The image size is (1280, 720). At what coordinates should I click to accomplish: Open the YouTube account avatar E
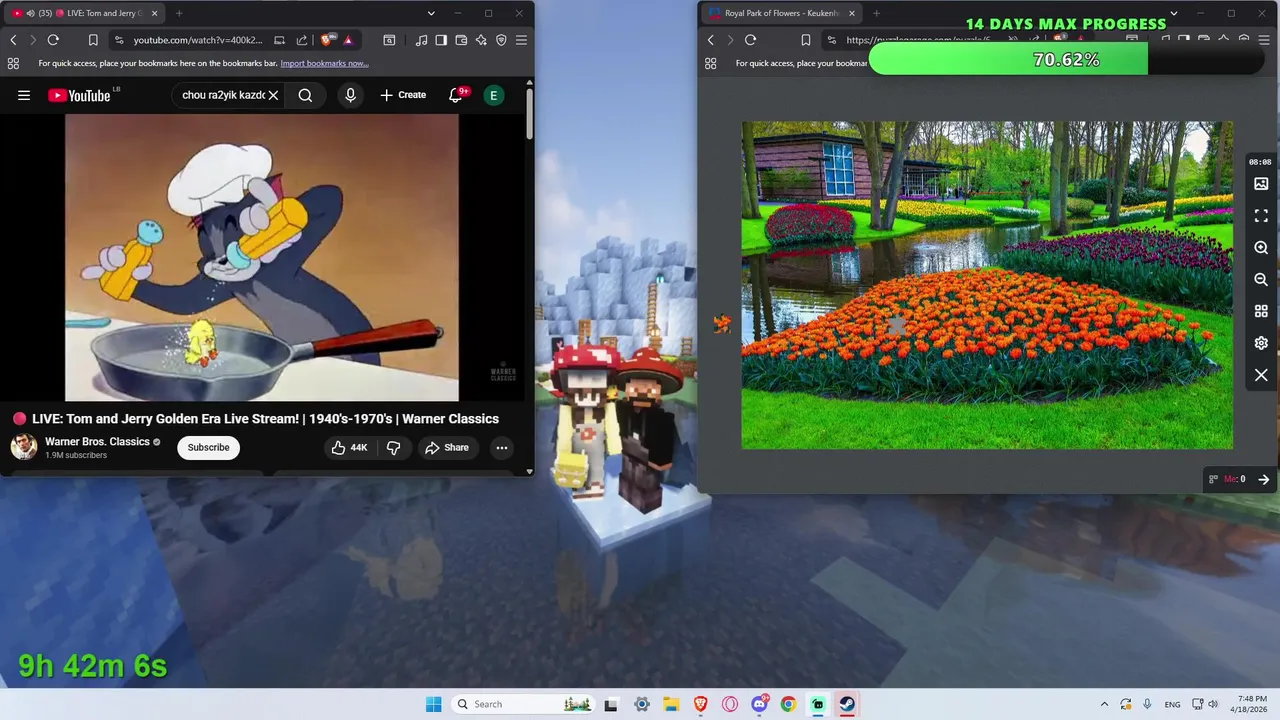[x=493, y=95]
